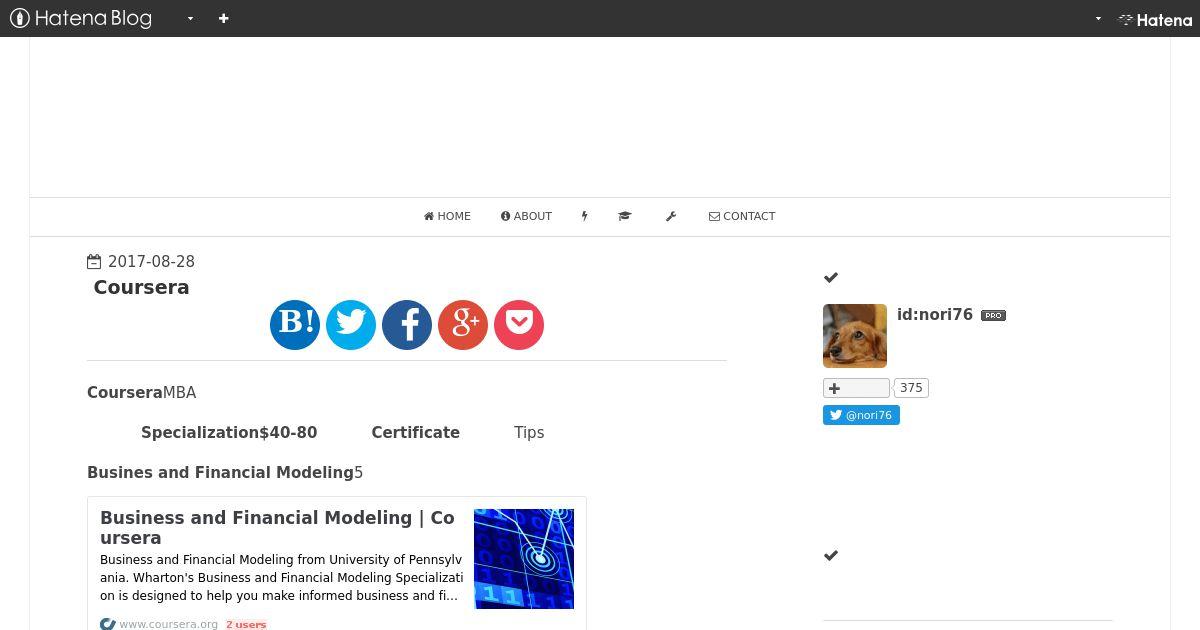This screenshot has height=630, width=1200.
Task: Click the plus subscribe button
Action: [x=856, y=388]
